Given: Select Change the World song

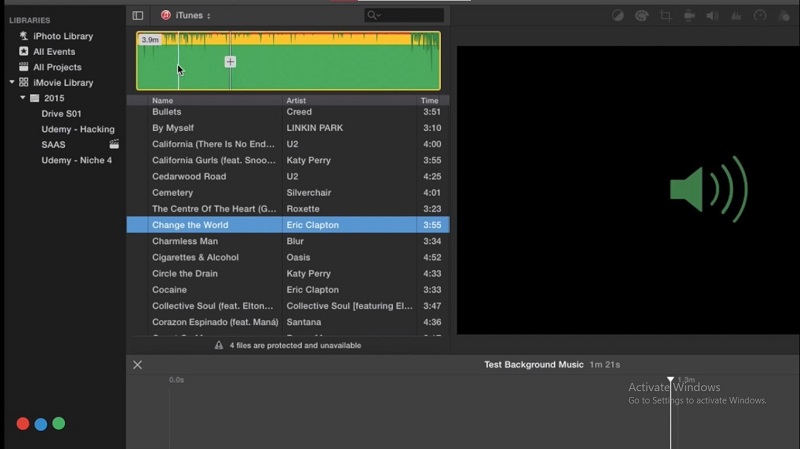Looking at the screenshot, I should pyautogui.click(x=288, y=225).
